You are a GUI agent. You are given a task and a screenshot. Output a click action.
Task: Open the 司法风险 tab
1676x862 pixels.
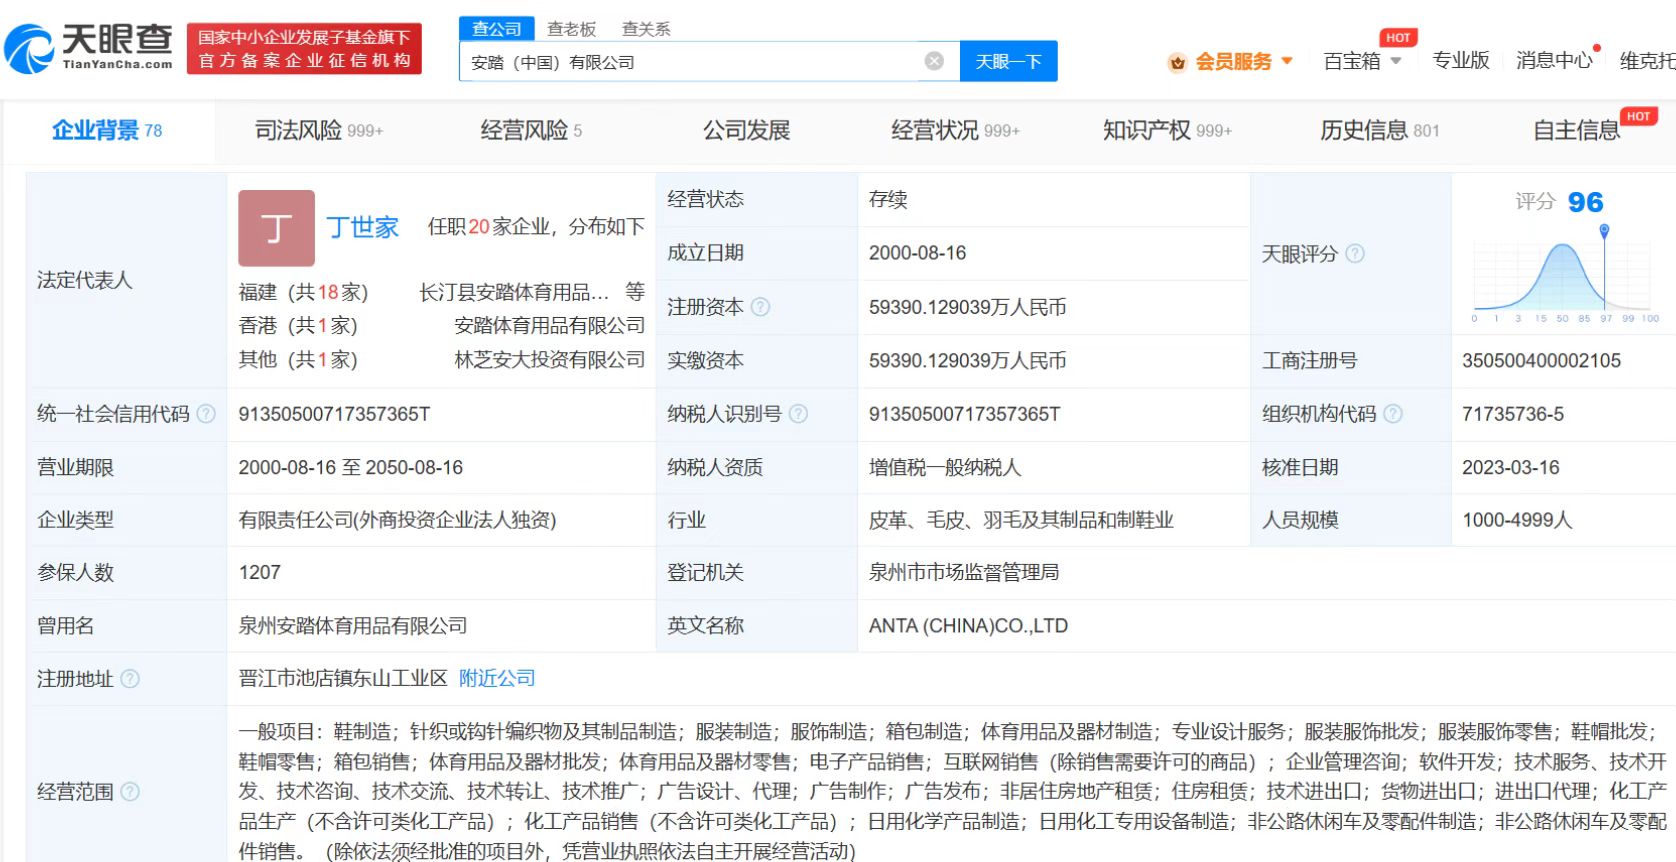319,130
